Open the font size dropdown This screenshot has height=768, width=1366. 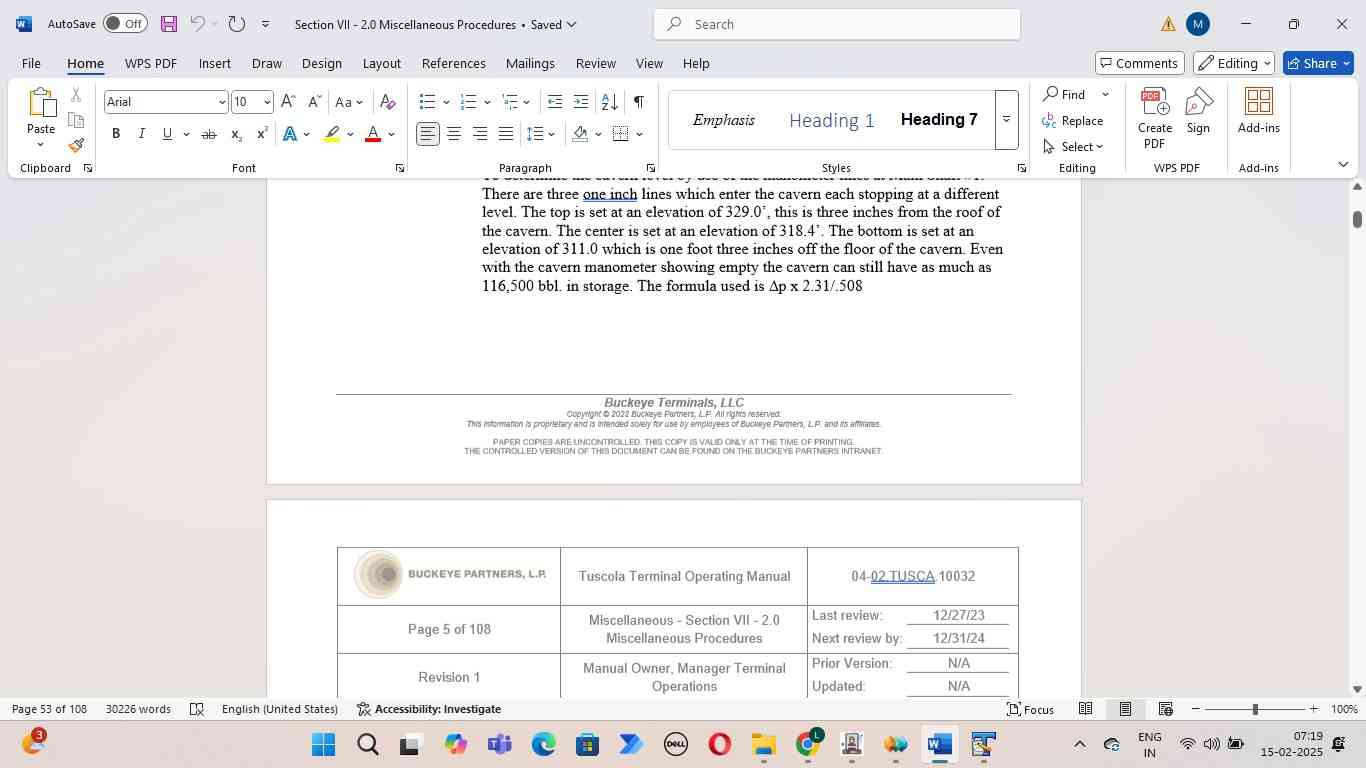[267, 102]
